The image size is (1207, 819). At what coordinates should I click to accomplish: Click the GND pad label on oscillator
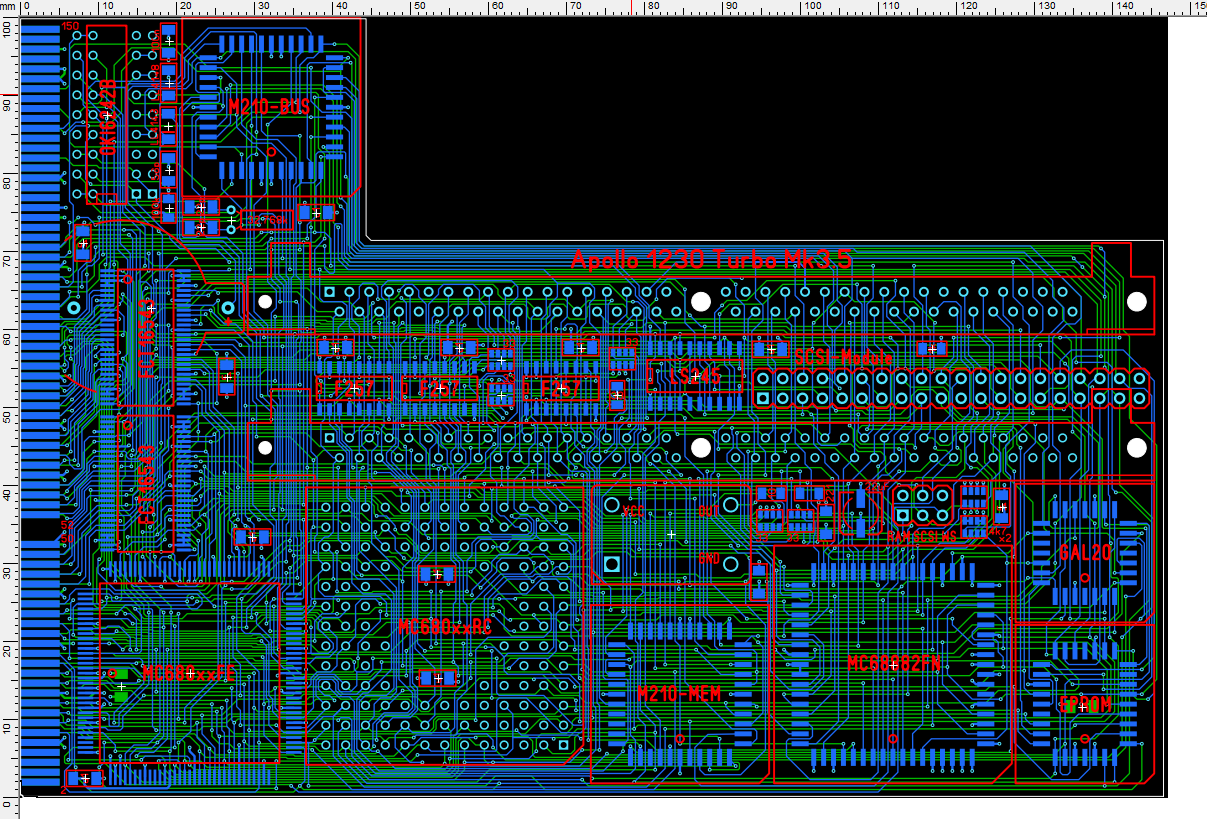click(x=709, y=558)
